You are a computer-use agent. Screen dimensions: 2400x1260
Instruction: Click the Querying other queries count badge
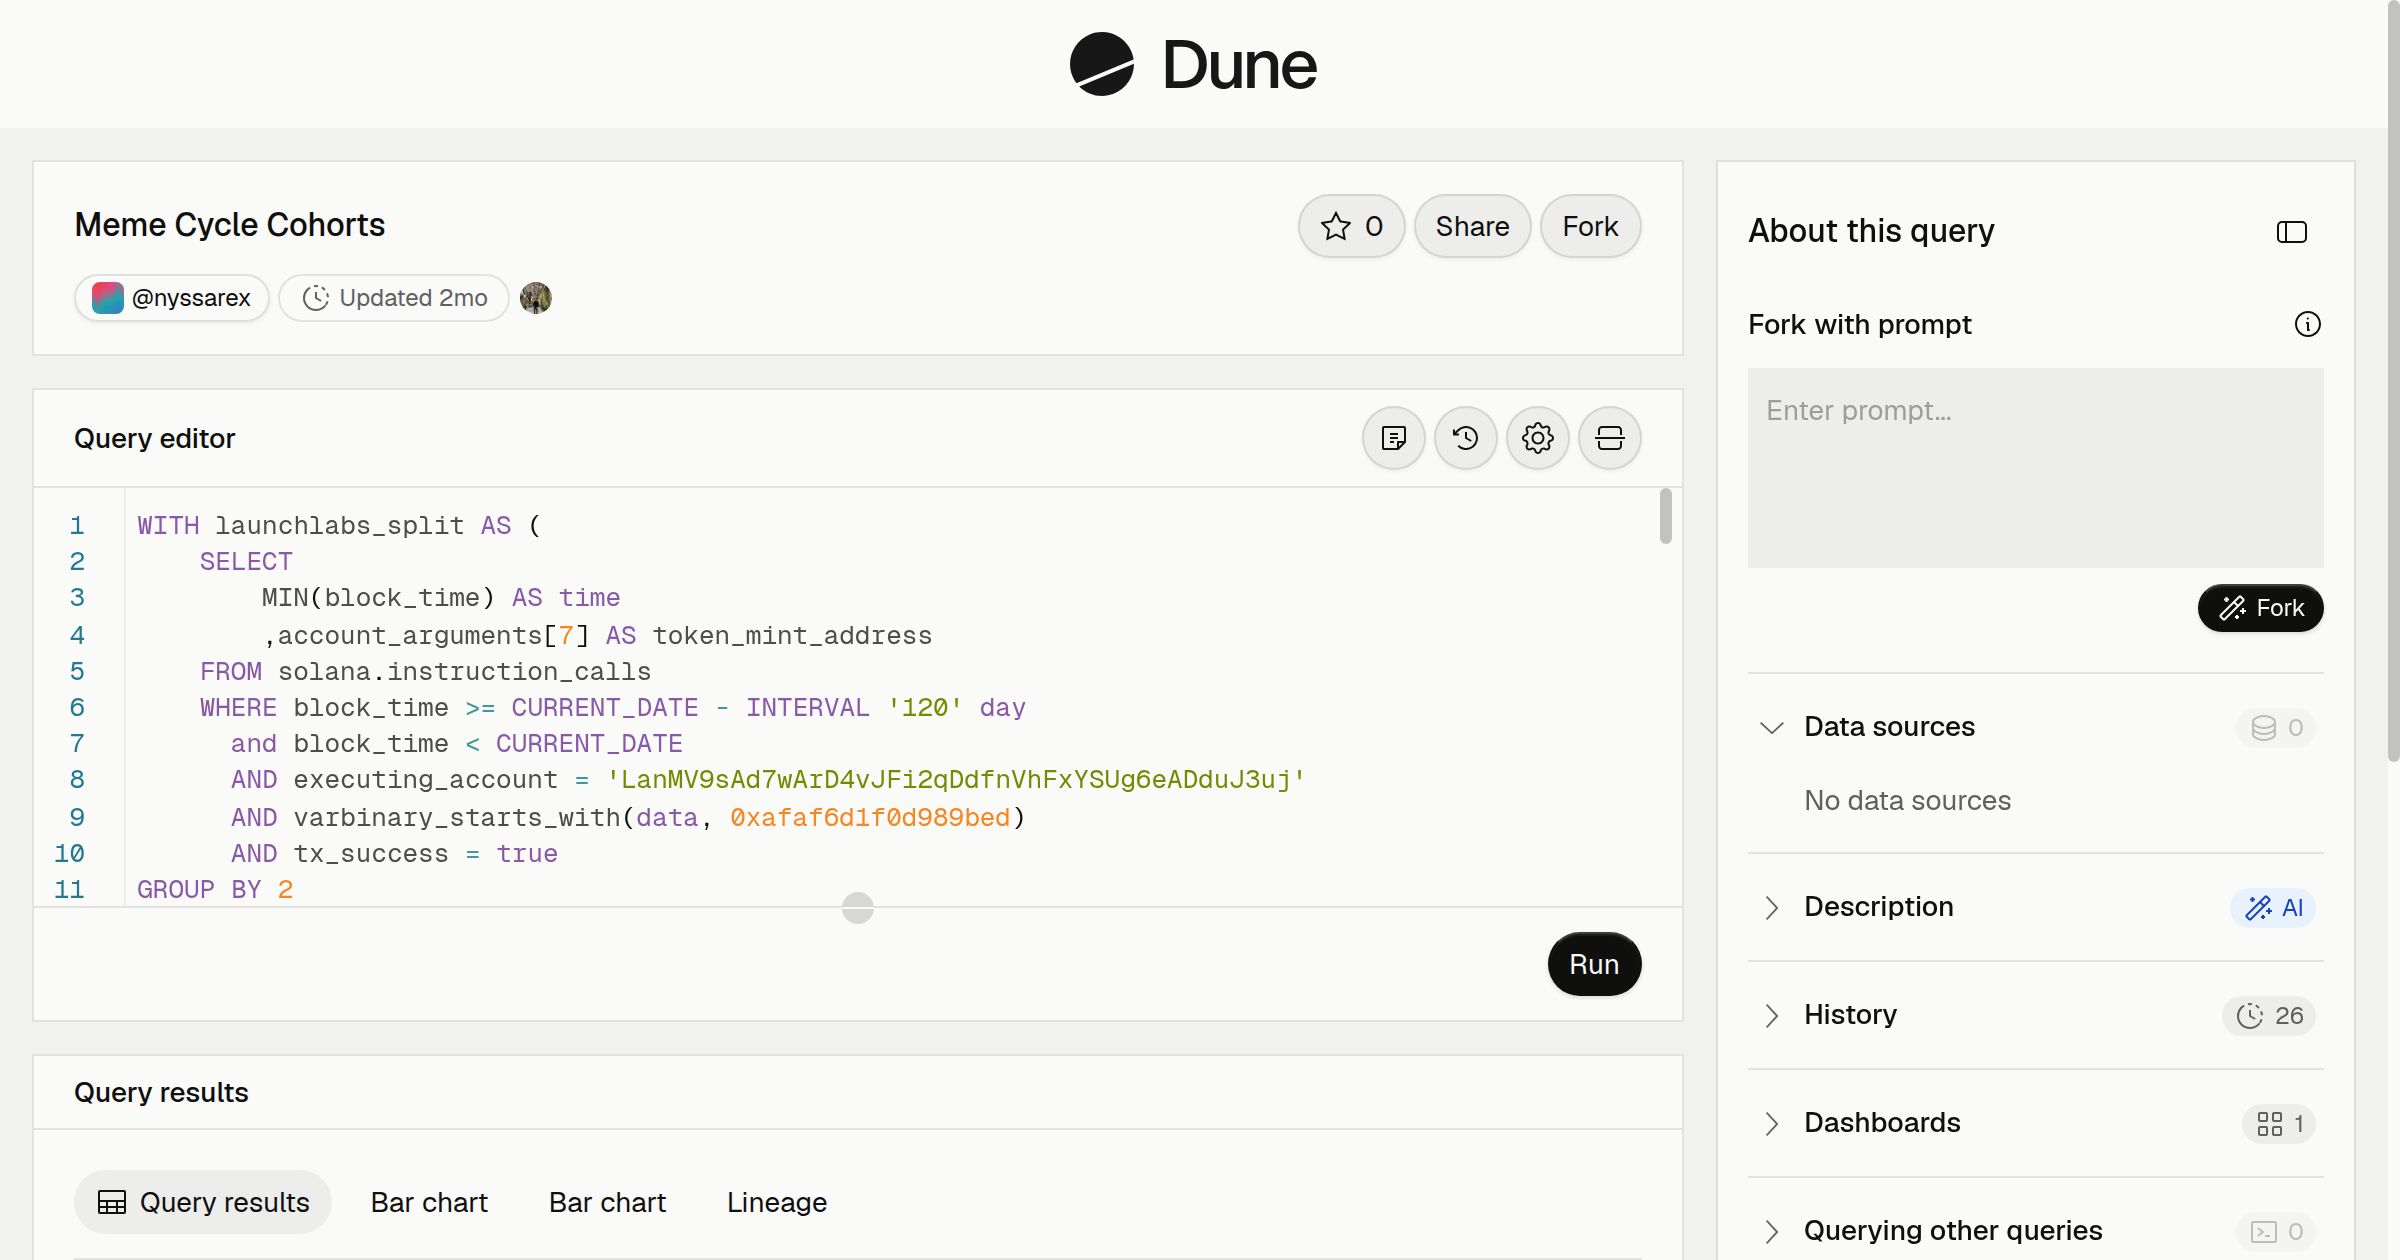2276,1231
